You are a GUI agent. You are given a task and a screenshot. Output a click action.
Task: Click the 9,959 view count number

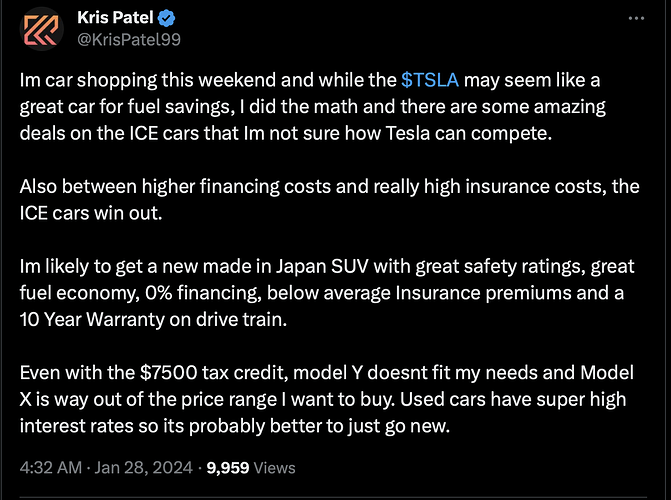click(228, 467)
